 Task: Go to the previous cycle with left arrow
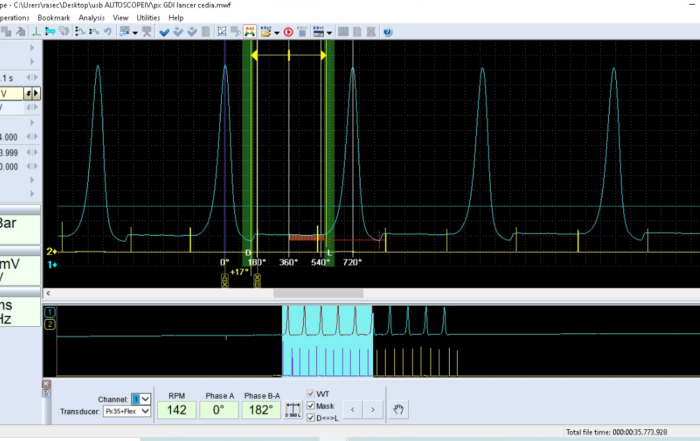tap(352, 408)
